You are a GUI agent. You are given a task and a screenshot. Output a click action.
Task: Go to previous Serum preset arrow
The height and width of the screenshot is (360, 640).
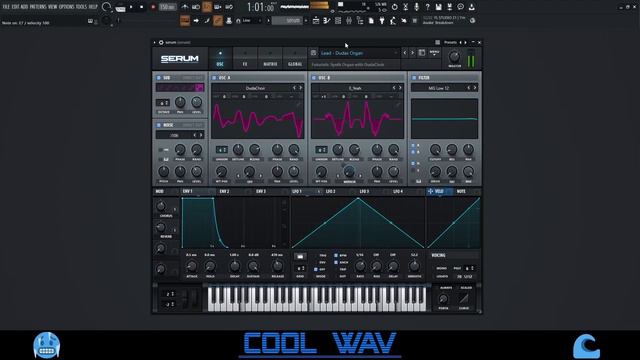pos(405,53)
